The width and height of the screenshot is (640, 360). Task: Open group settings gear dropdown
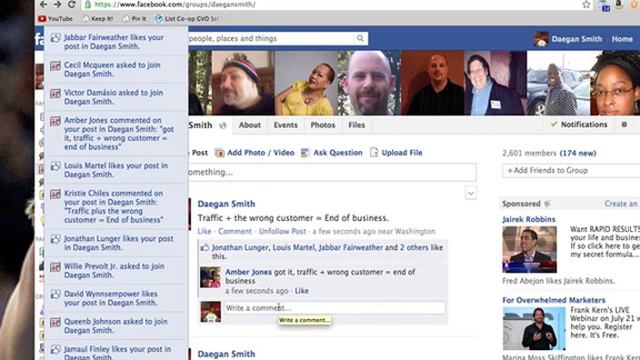tap(624, 124)
